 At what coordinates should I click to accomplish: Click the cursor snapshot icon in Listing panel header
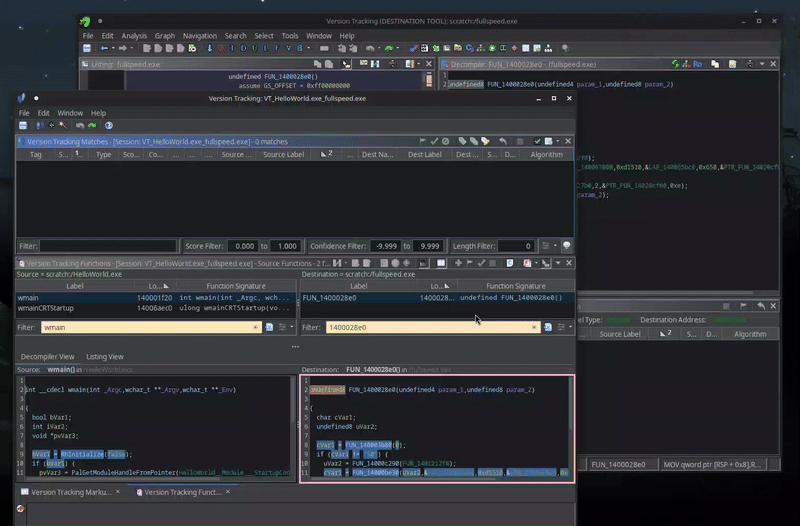[x=346, y=64]
